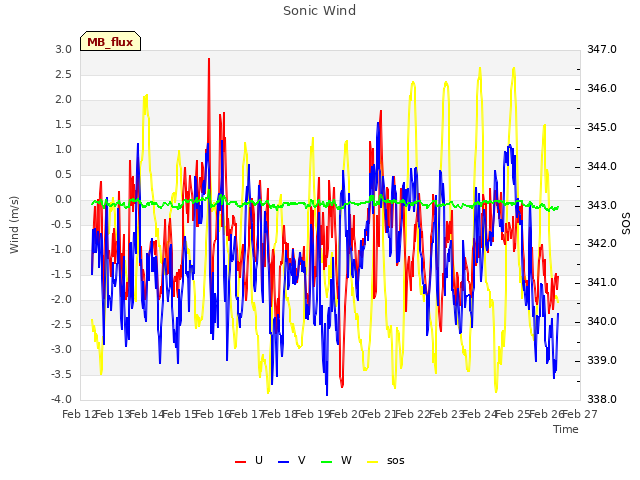Click the 'Time' axis label
Screen dimensions: 640x480
point(566,429)
